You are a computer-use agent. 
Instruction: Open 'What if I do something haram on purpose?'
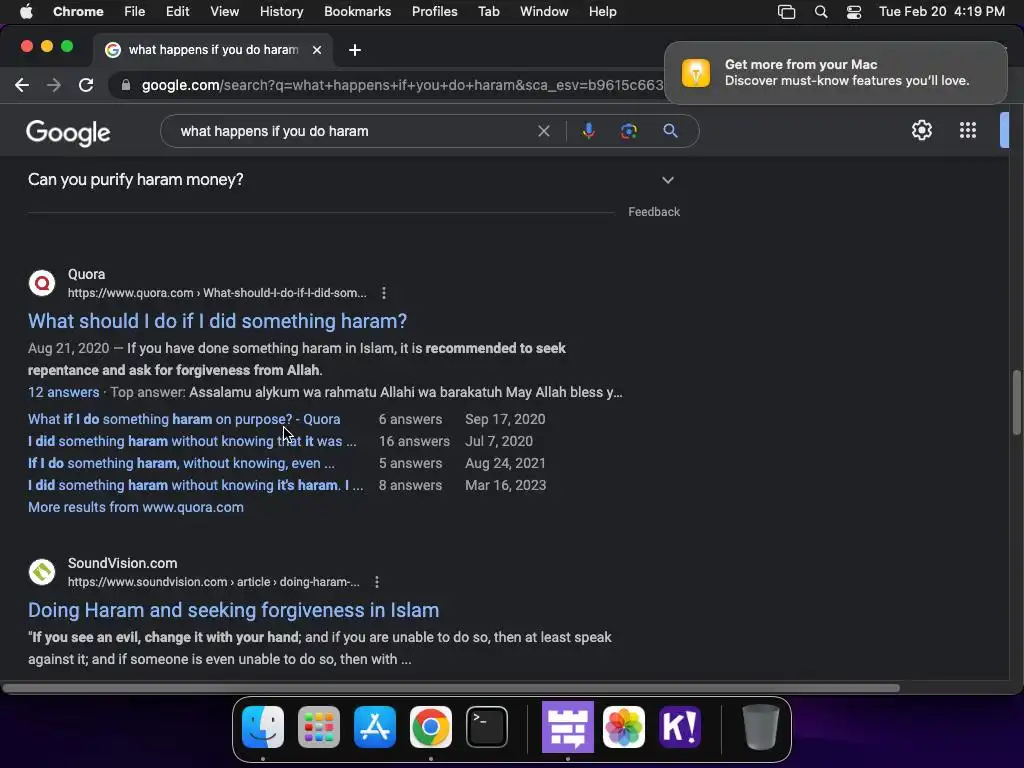coord(184,419)
